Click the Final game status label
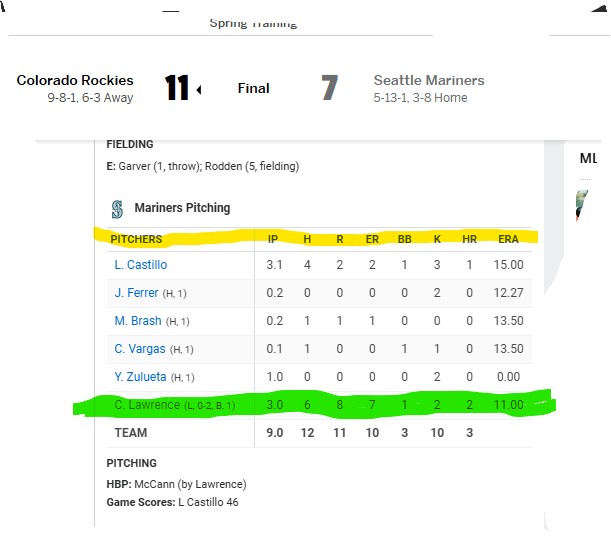Viewport: 611px width, 540px height. point(253,88)
